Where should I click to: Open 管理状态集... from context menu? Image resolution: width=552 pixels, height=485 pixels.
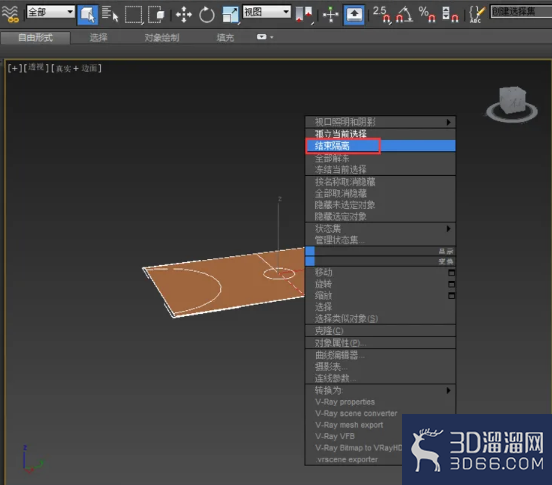coord(380,240)
